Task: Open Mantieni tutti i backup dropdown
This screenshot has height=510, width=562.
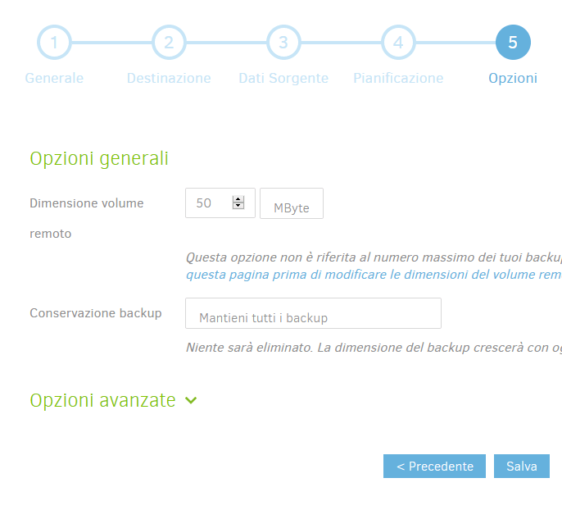Action: tap(313, 313)
